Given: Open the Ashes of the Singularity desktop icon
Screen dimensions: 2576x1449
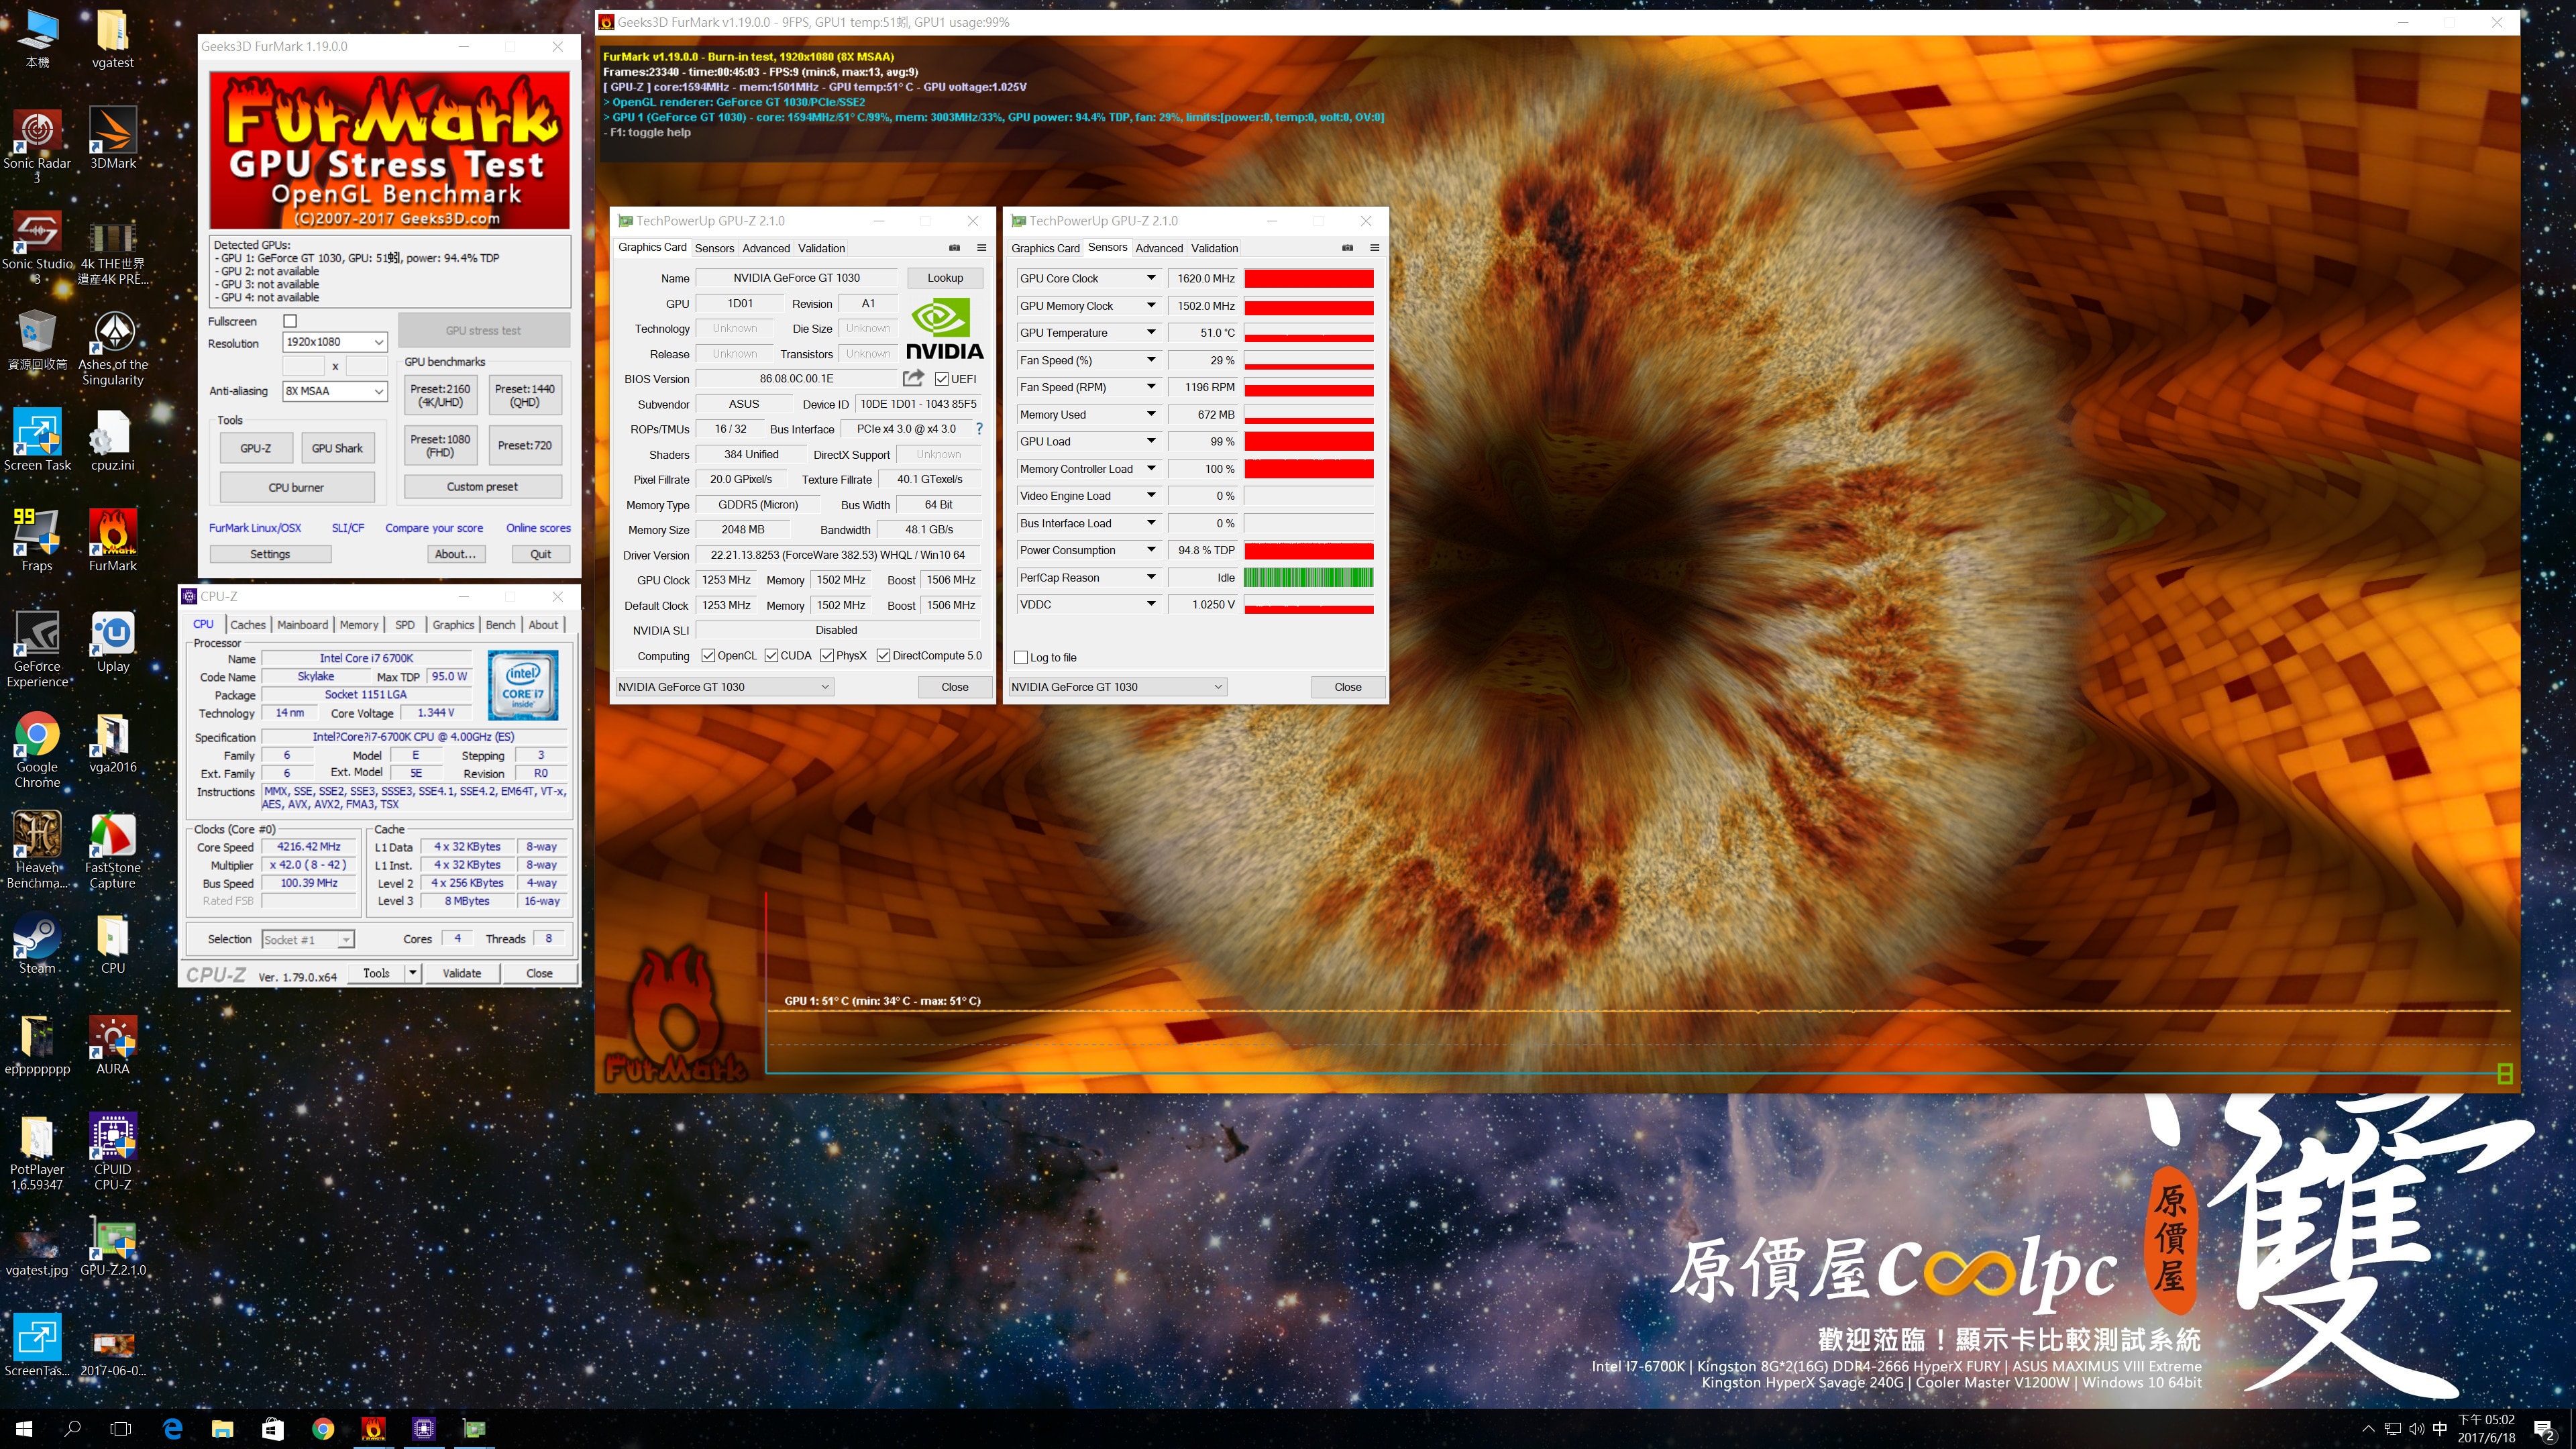Looking at the screenshot, I should (x=113, y=348).
